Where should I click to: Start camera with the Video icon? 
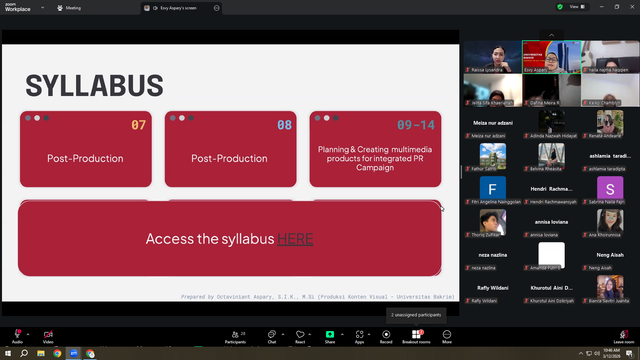48,334
